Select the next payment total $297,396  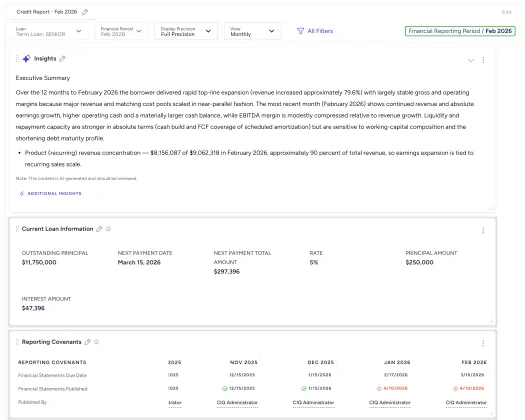tap(227, 272)
